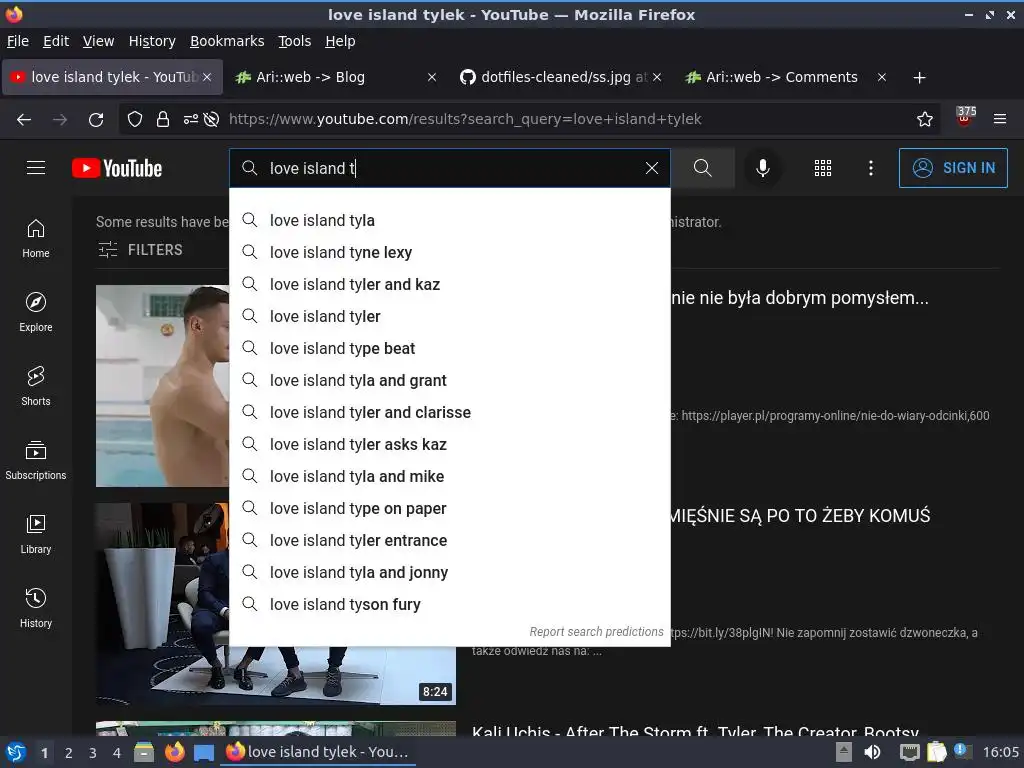Viewport: 1024px width, 768px height.
Task: Click the tracking protection shield icon
Action: click(135, 120)
